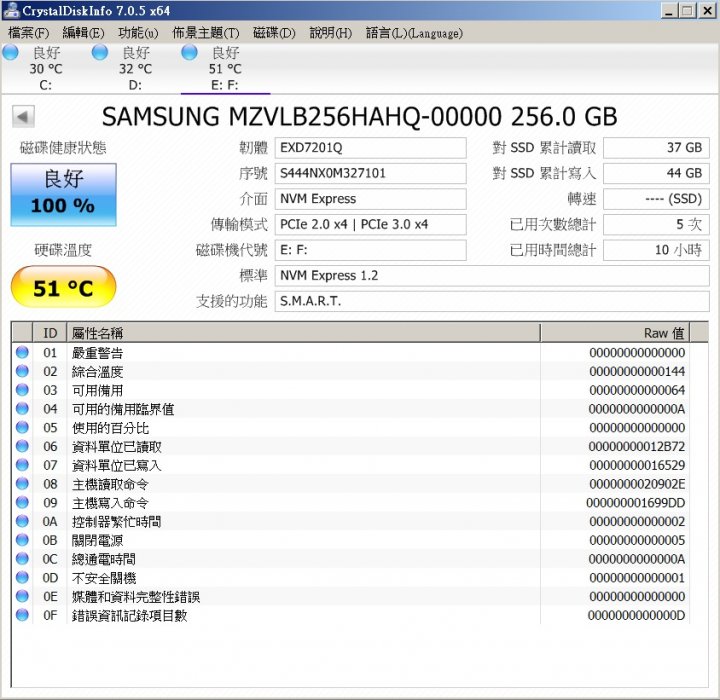720x700 pixels.
Task: Click the CrystalDiskInfo title bar app icon
Action: coord(11,10)
